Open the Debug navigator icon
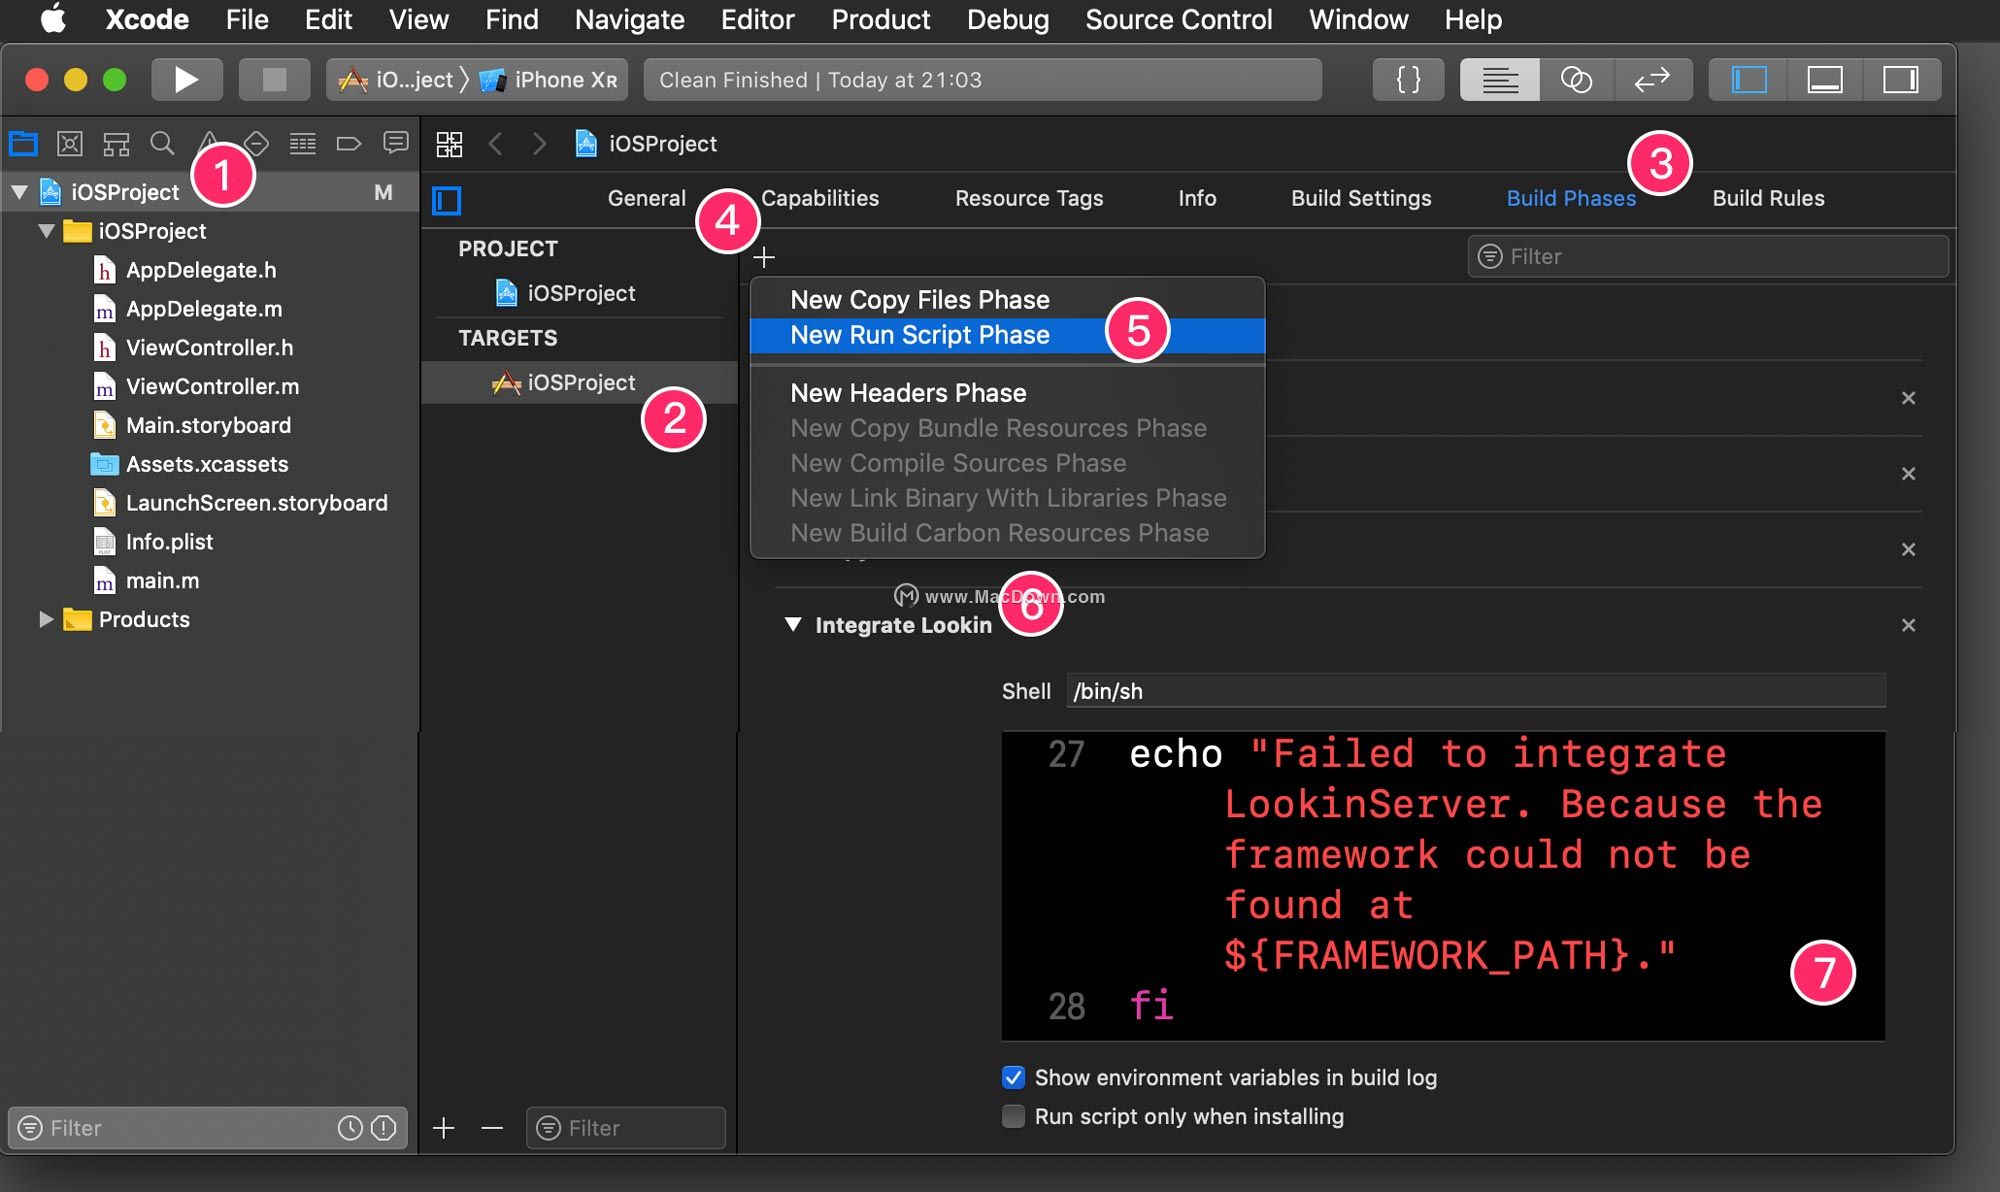 302,144
